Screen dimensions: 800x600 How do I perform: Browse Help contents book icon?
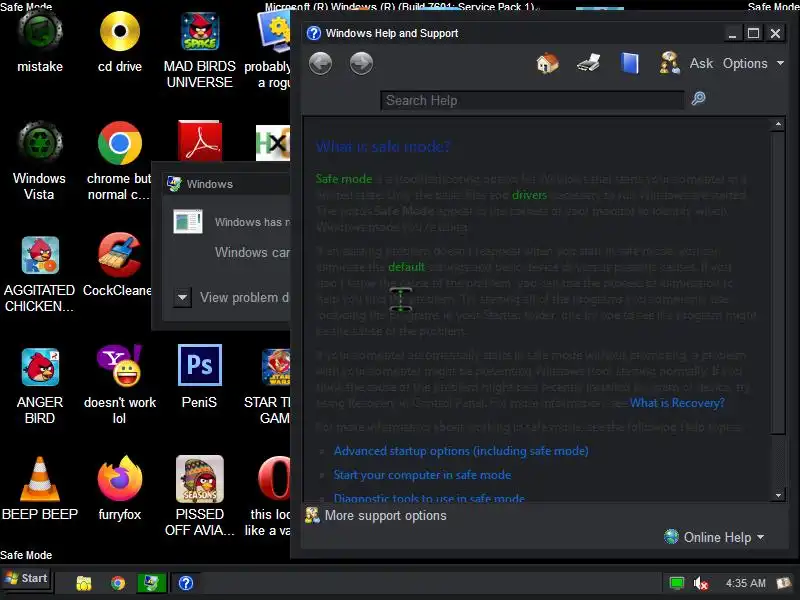630,64
